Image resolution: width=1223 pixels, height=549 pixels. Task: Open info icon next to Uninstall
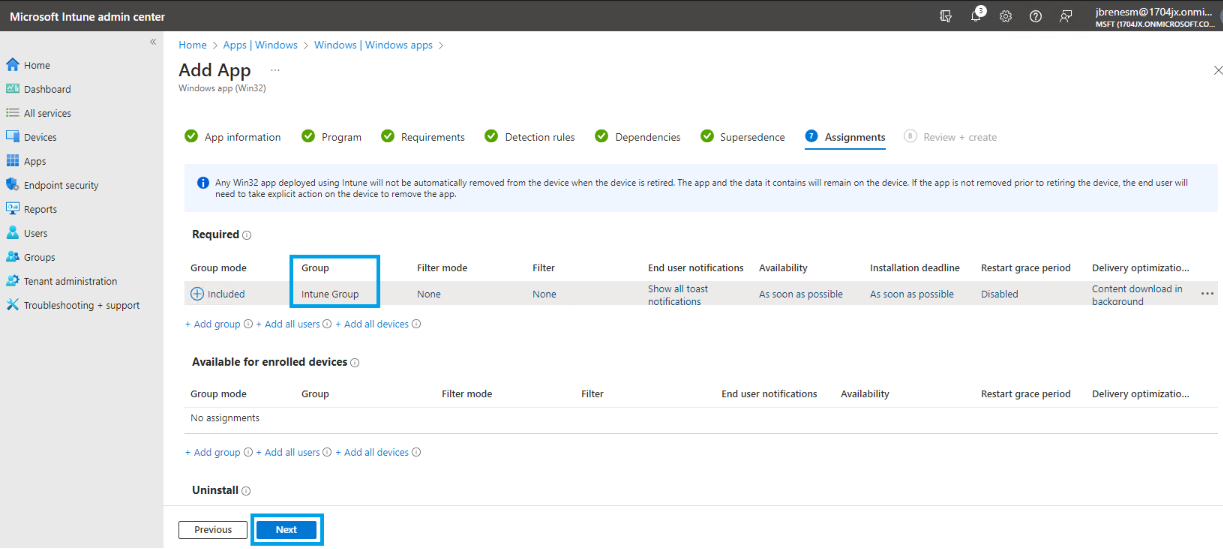point(246,491)
